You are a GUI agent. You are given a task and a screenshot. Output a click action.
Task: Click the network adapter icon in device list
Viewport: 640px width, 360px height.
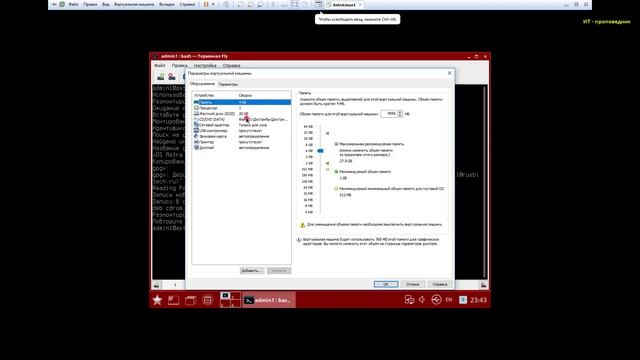(196, 125)
